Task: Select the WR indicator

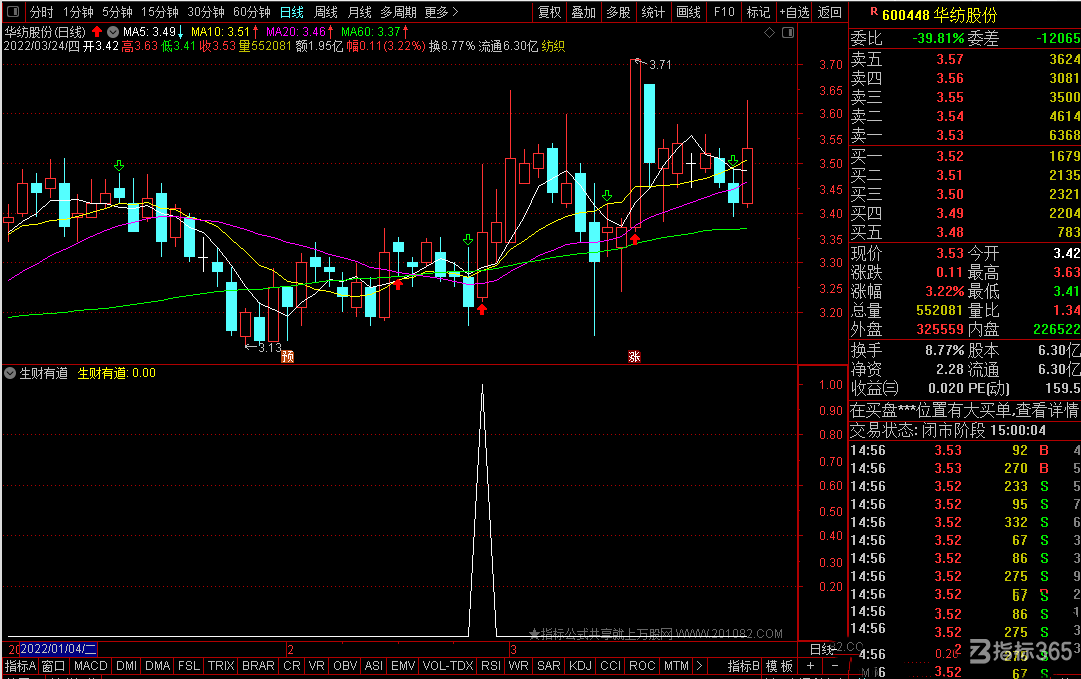Action: (518, 666)
